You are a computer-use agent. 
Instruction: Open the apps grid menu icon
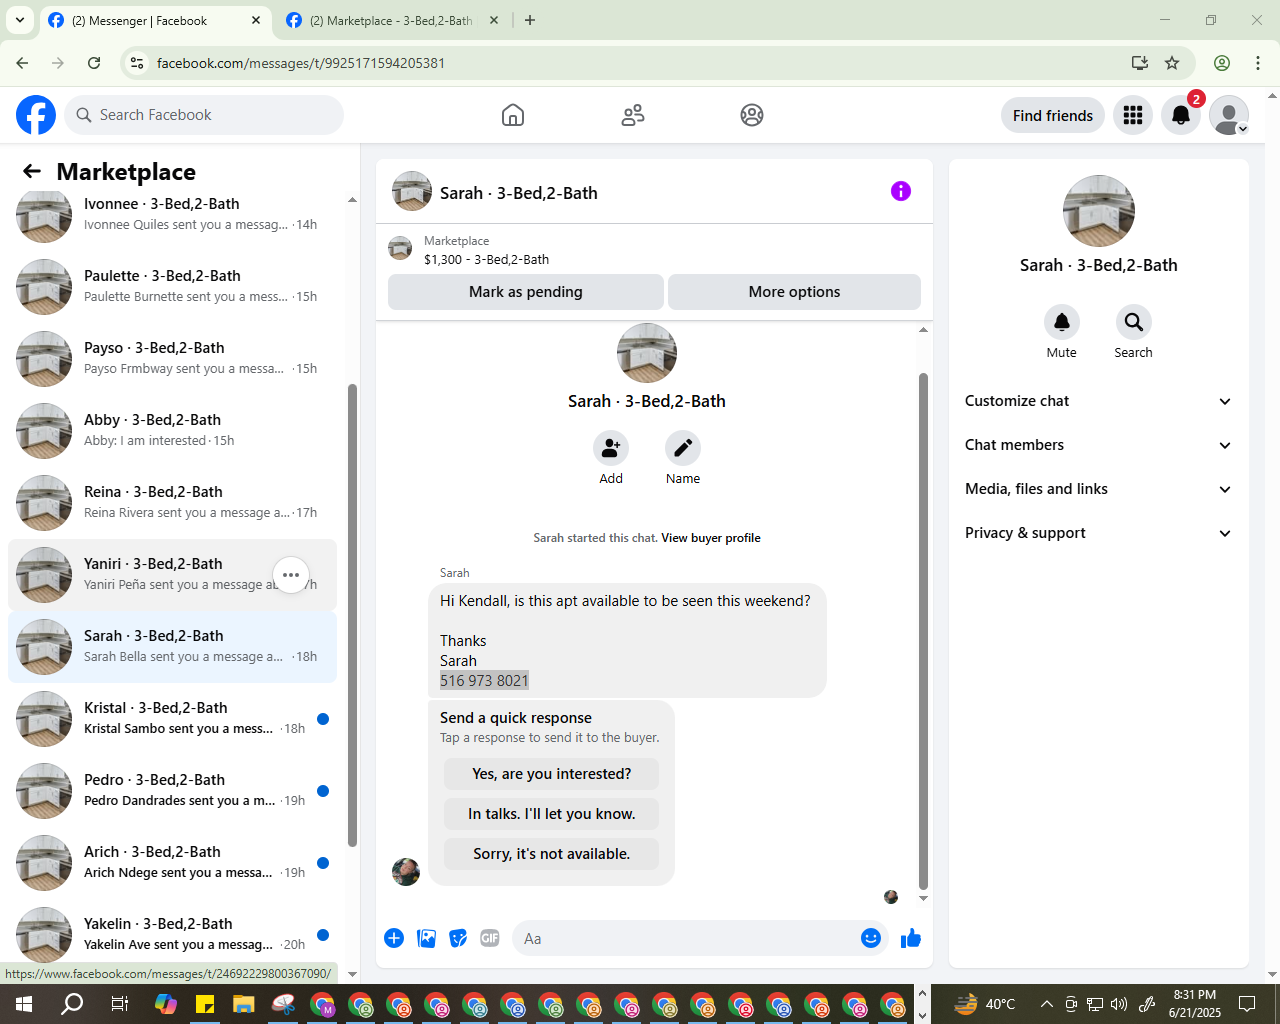click(1133, 115)
